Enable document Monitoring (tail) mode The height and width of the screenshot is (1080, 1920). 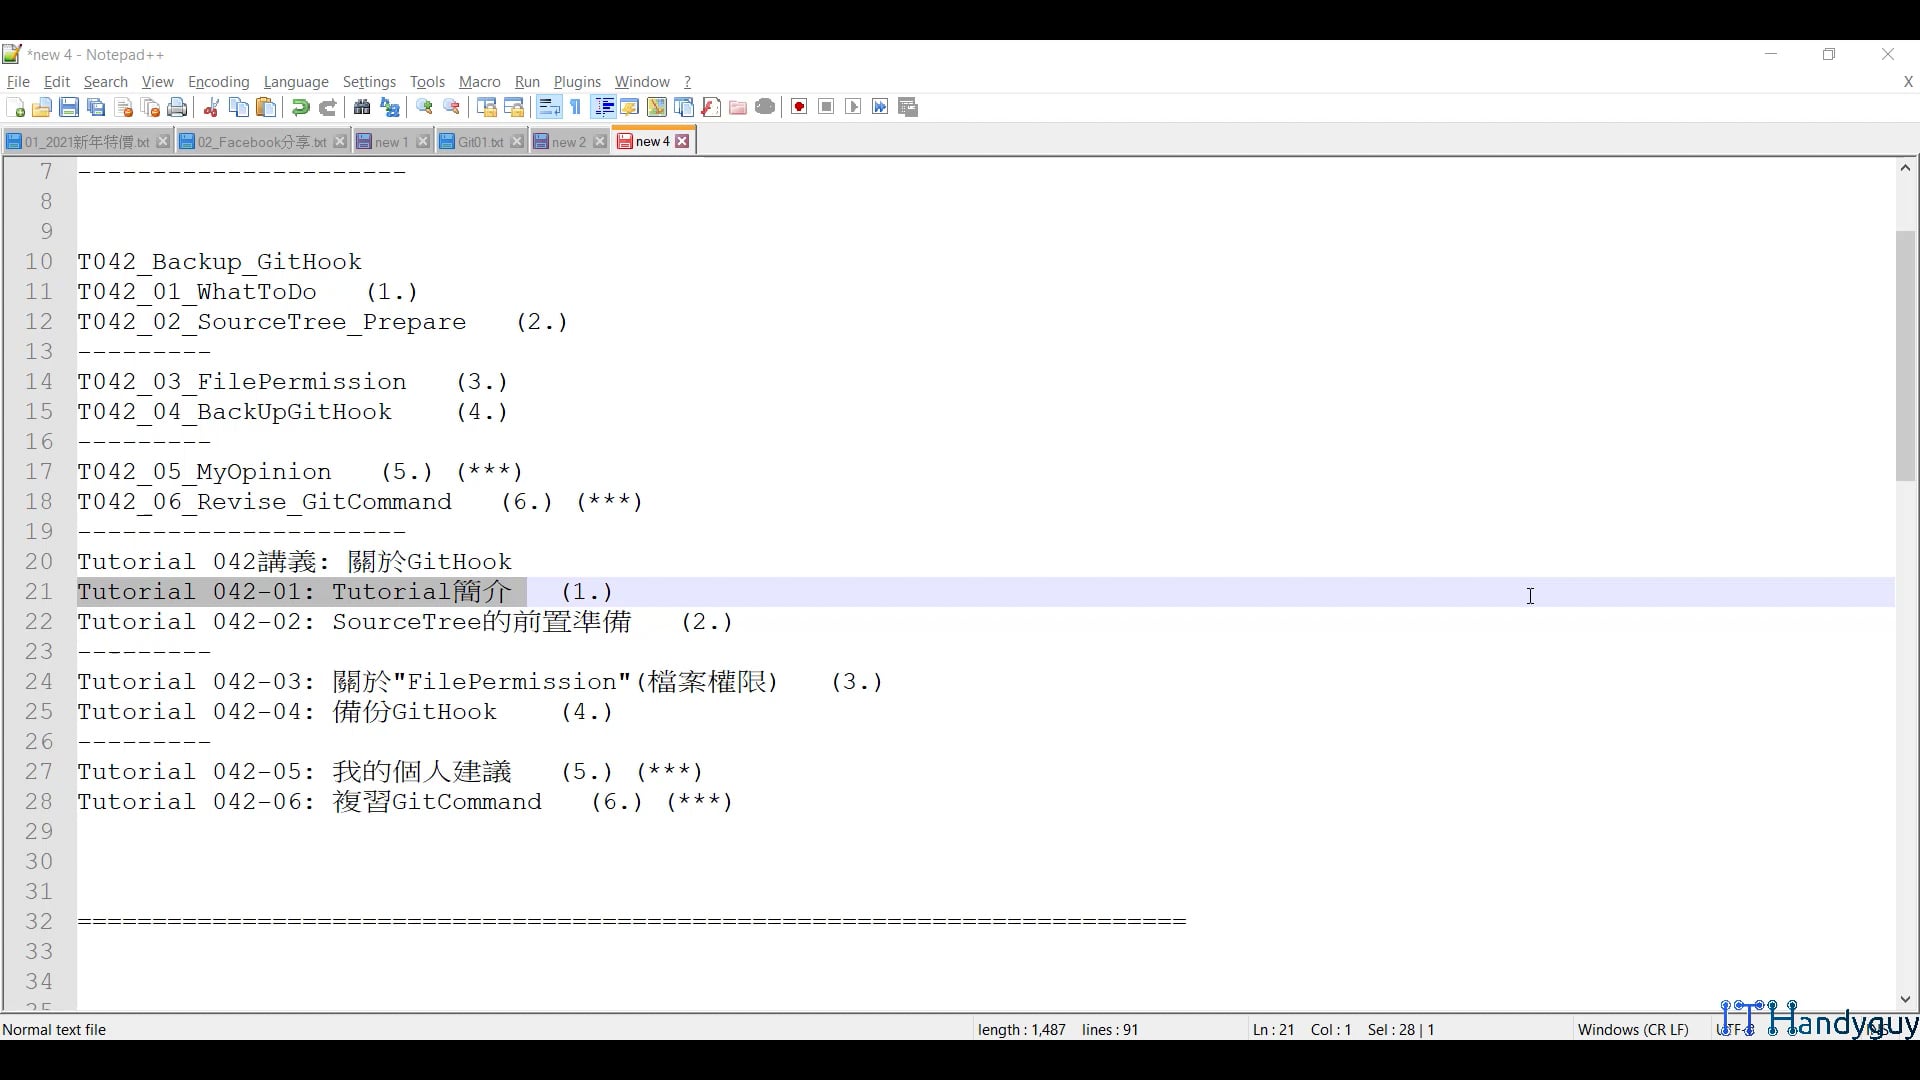[x=765, y=107]
